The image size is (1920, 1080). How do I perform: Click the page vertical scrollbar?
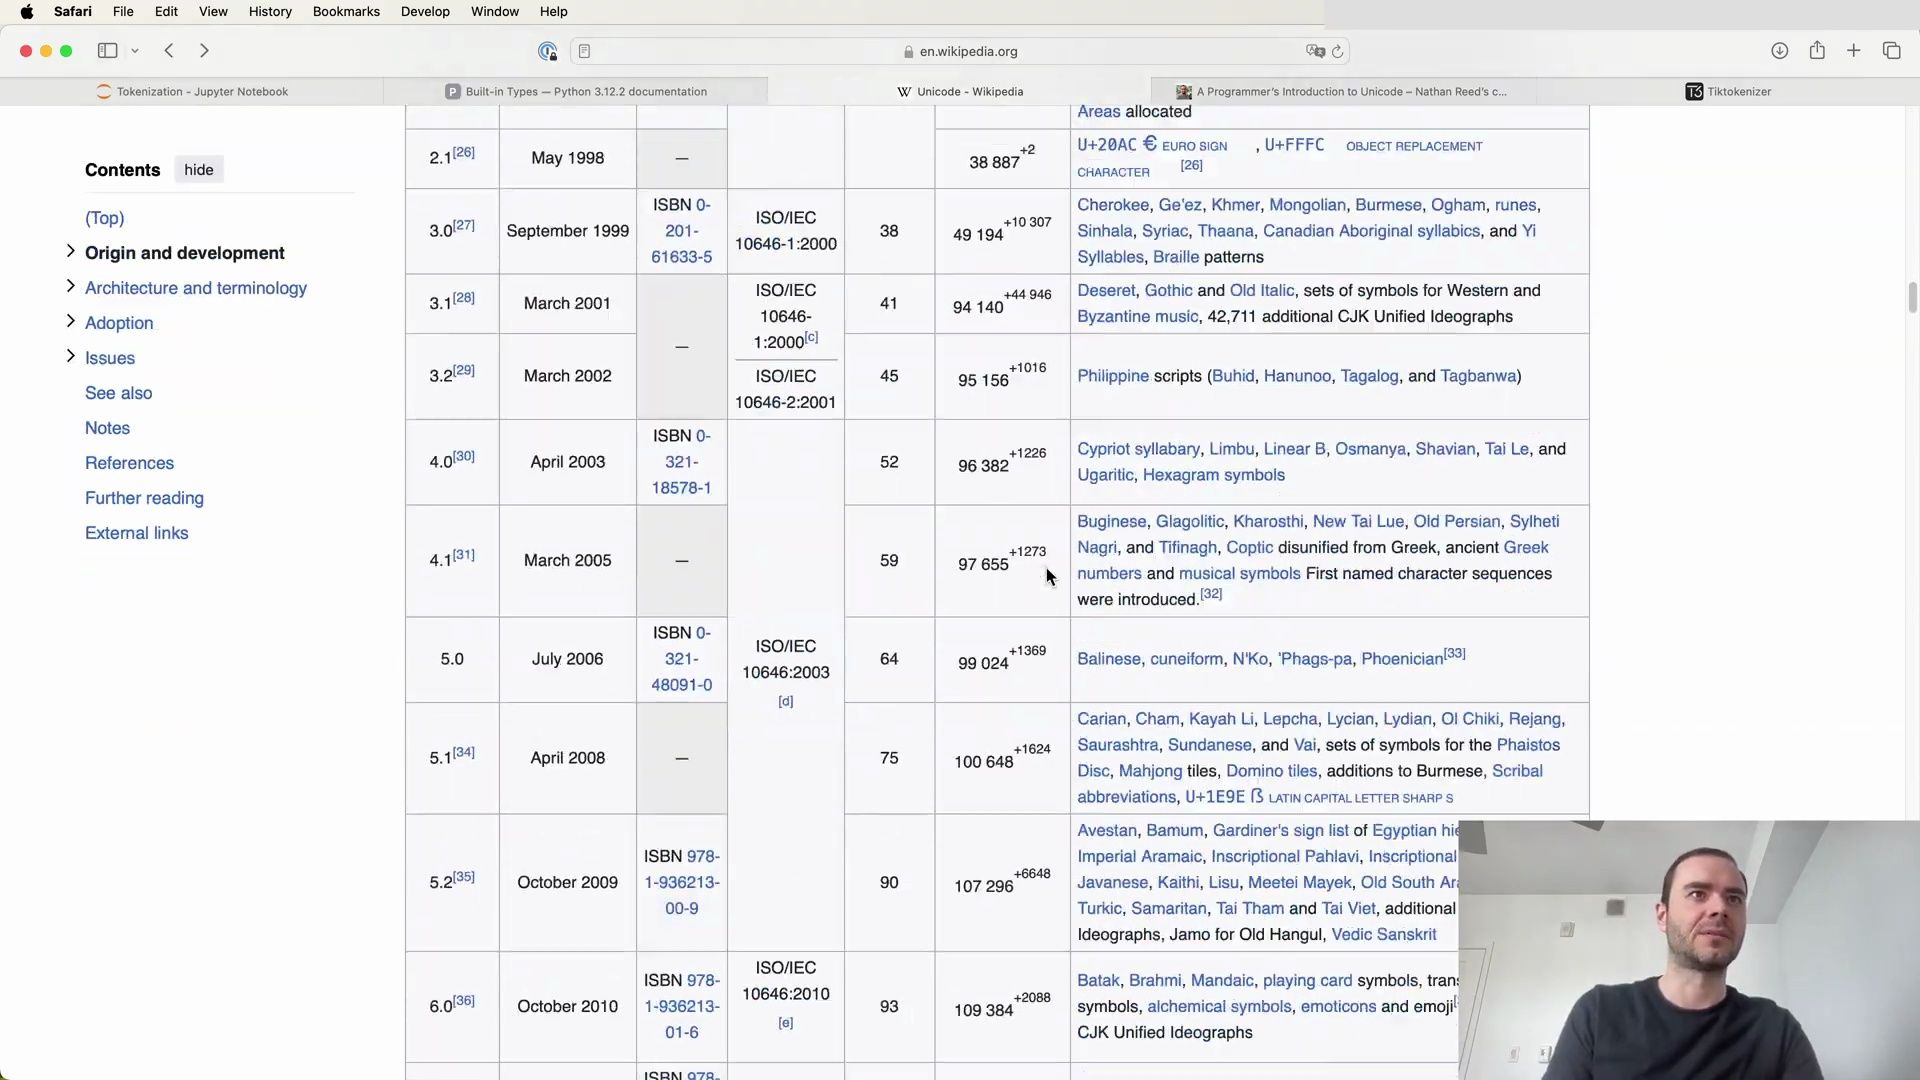[x=1912, y=297]
